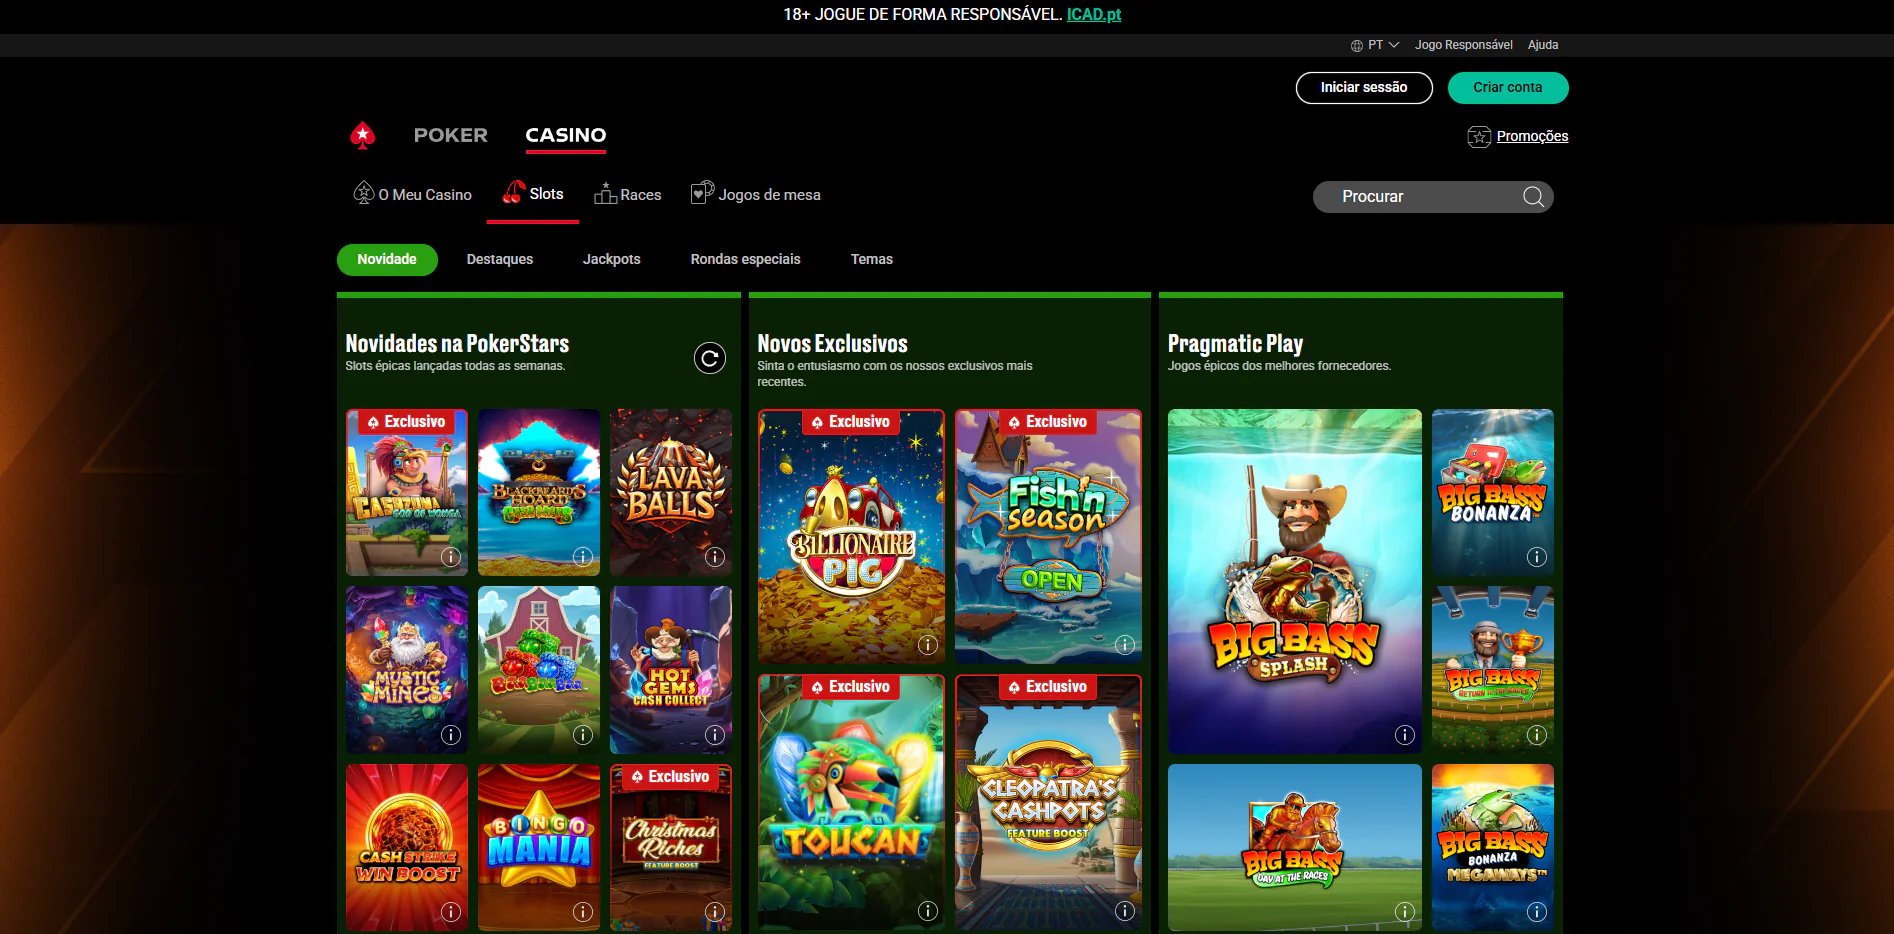
Task: Click the Jogos de mesa cards icon
Action: point(702,192)
